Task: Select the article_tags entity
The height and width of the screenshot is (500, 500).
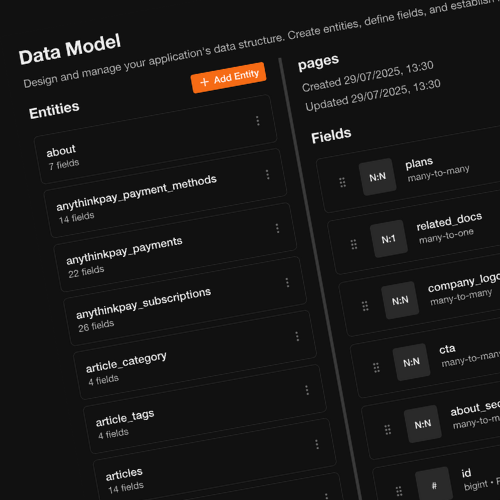Action: [205, 409]
